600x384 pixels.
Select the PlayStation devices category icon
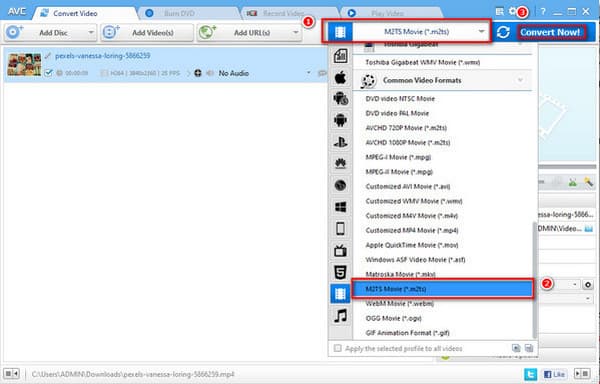(340, 142)
